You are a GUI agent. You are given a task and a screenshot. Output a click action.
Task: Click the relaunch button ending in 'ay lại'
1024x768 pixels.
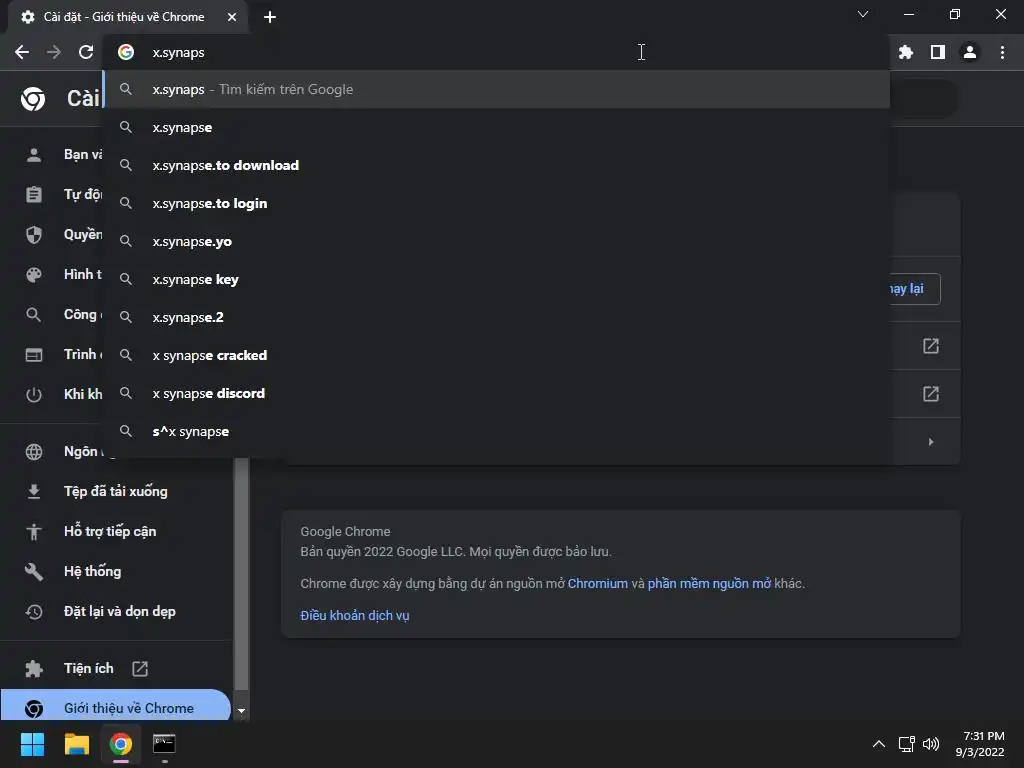coord(914,289)
